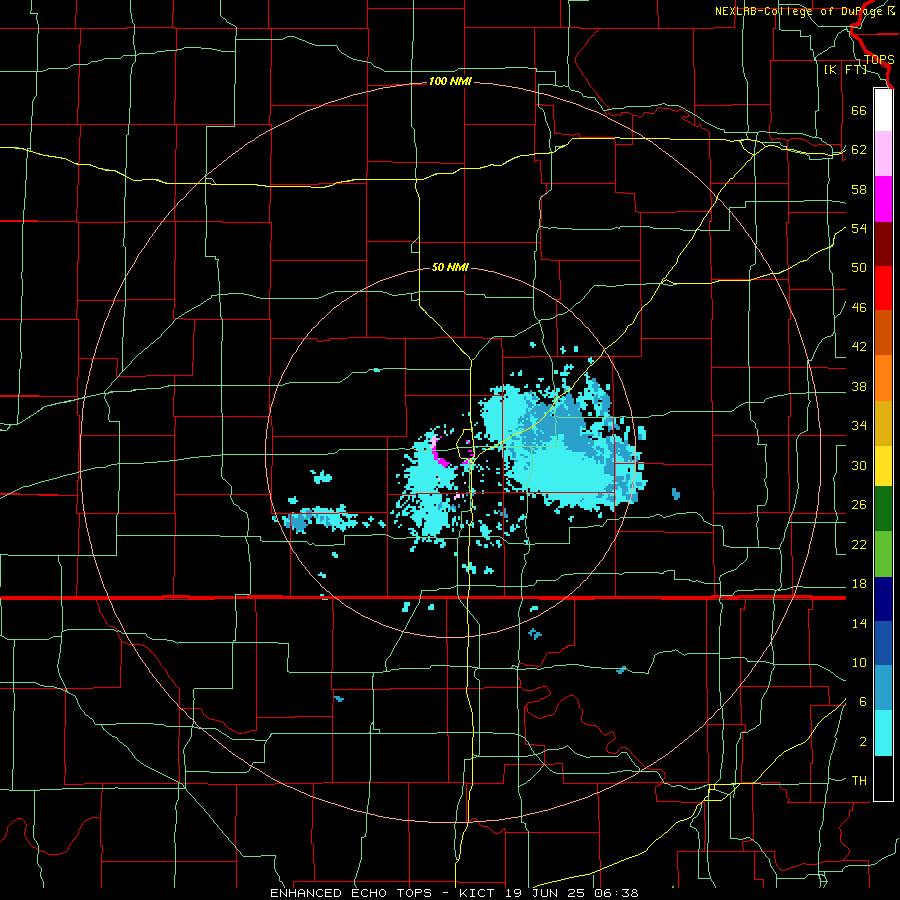The width and height of the screenshot is (900, 900).
Task: Click the light green legend swatch
Action: point(883,554)
